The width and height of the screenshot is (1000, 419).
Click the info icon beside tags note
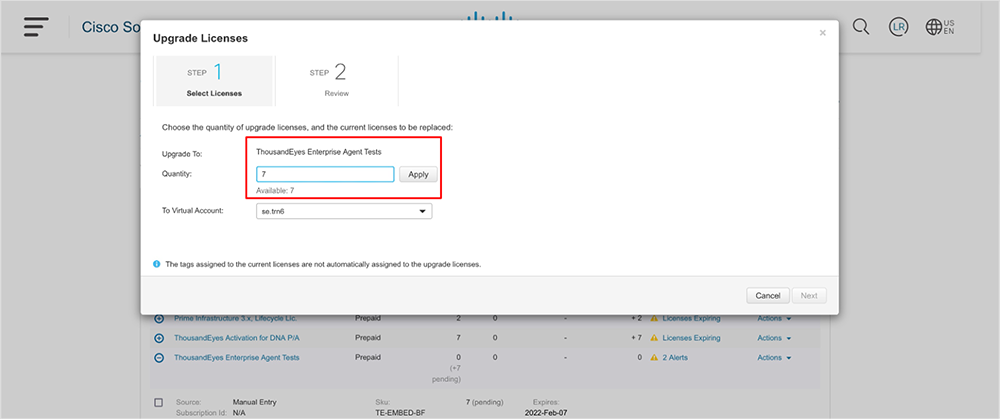tap(157, 264)
